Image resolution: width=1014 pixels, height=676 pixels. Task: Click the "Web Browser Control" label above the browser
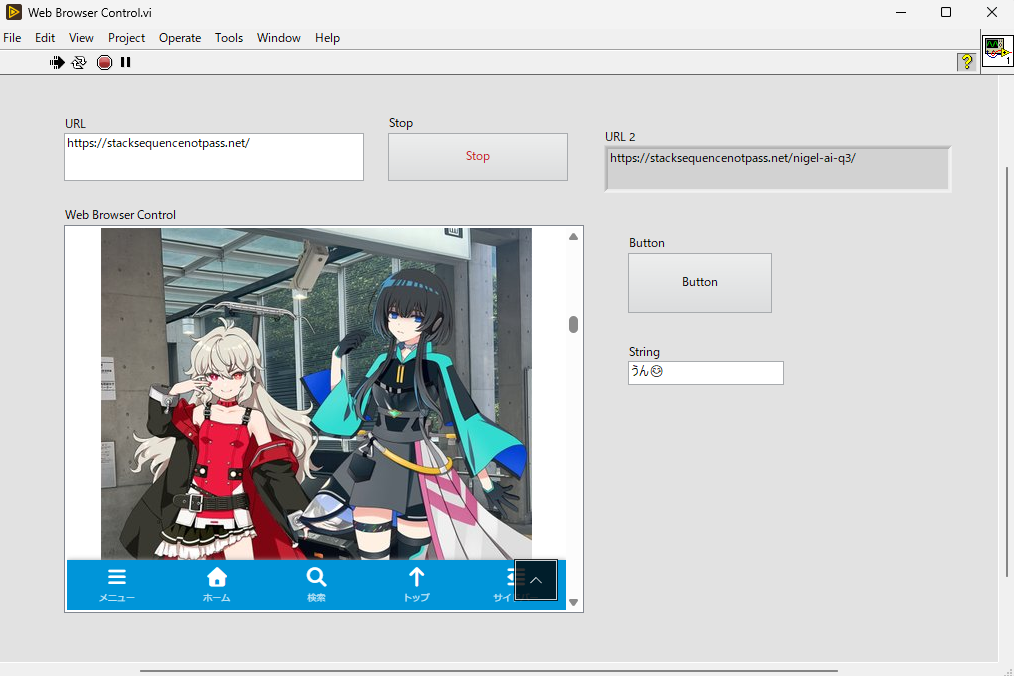click(120, 215)
